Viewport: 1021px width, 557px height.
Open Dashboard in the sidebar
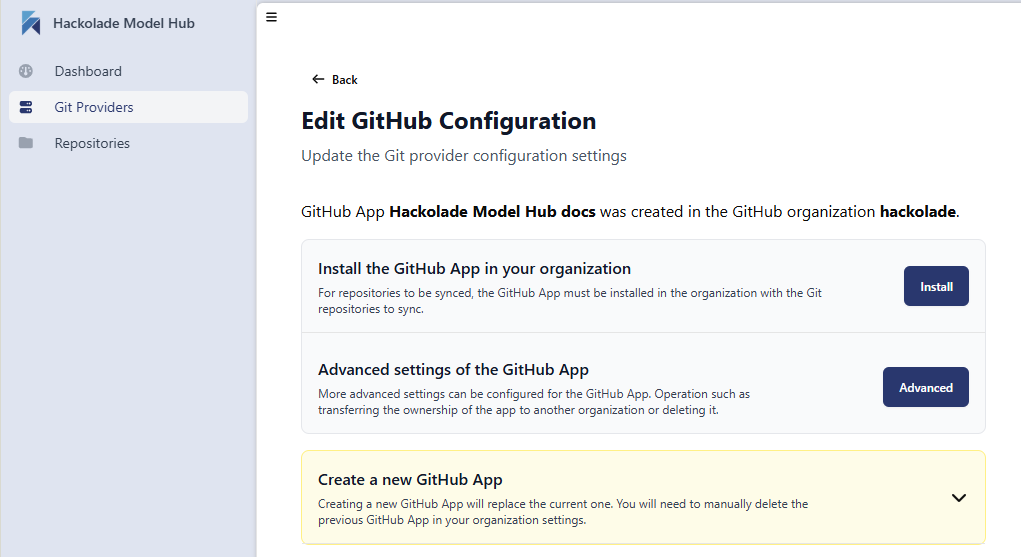(128, 71)
